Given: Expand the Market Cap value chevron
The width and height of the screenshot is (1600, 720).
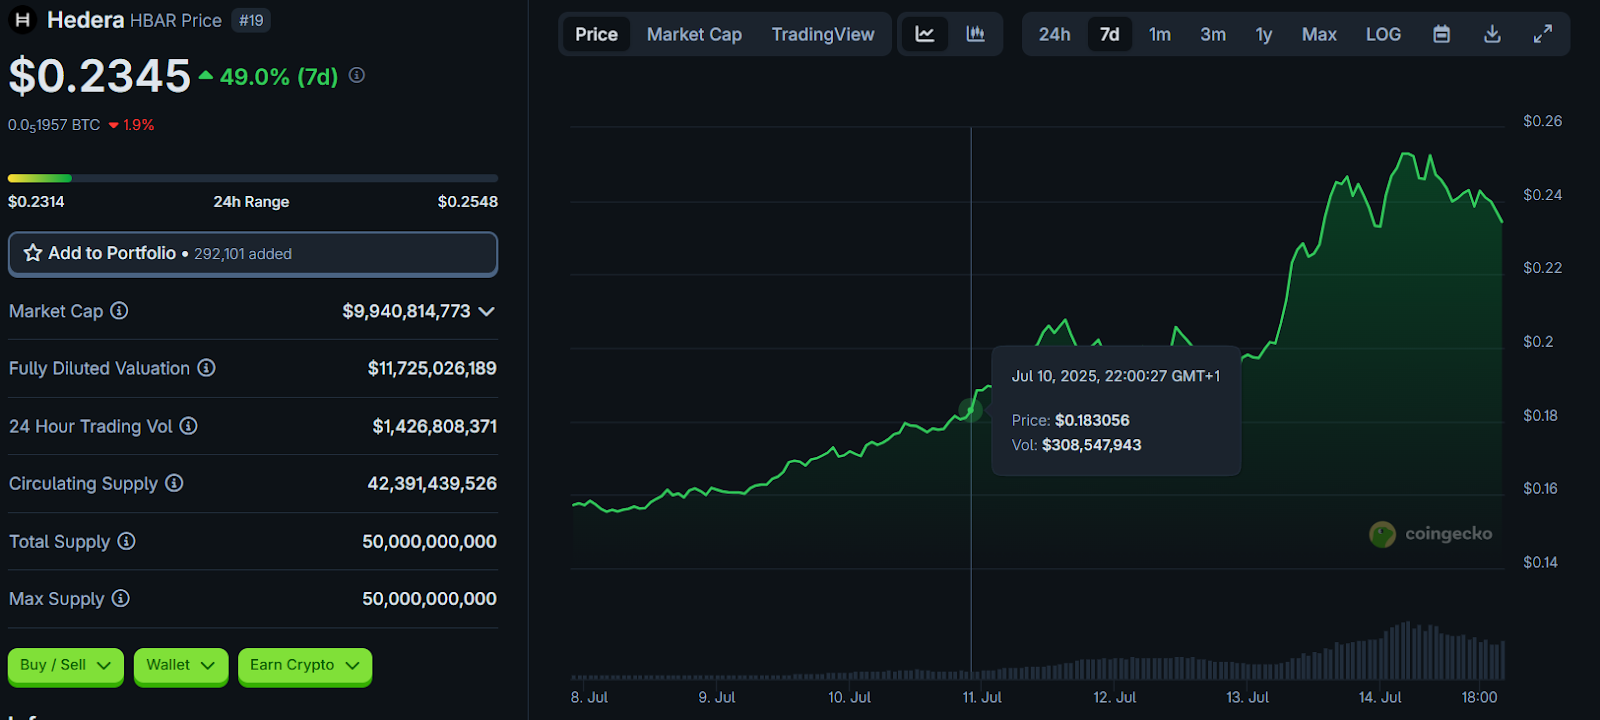Looking at the screenshot, I should coord(487,311).
